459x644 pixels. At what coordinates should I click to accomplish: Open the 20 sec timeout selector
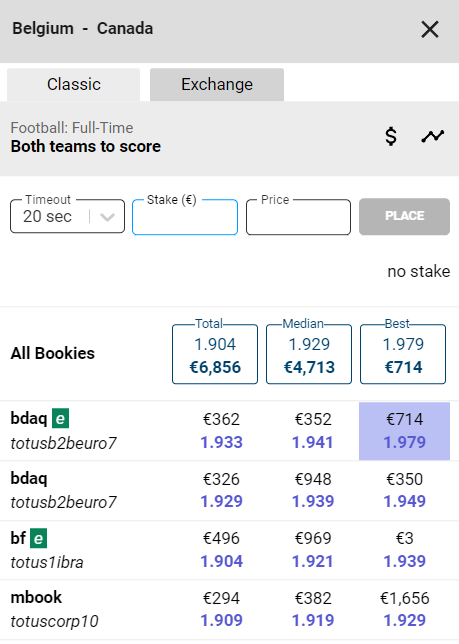click(67, 216)
